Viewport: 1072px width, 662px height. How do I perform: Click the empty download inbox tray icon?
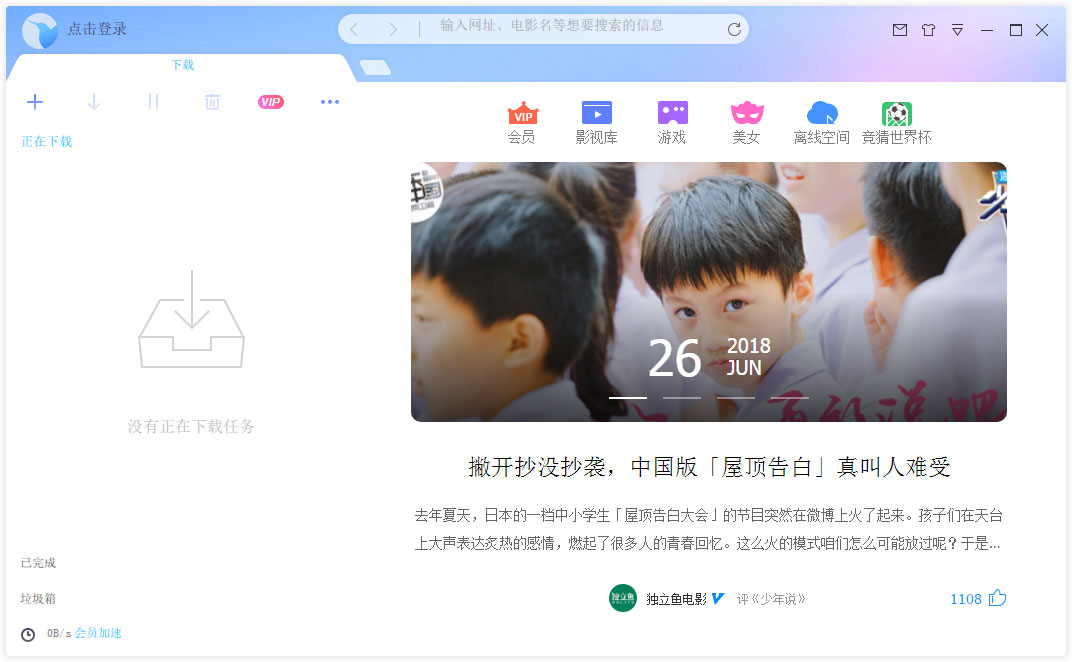point(191,319)
